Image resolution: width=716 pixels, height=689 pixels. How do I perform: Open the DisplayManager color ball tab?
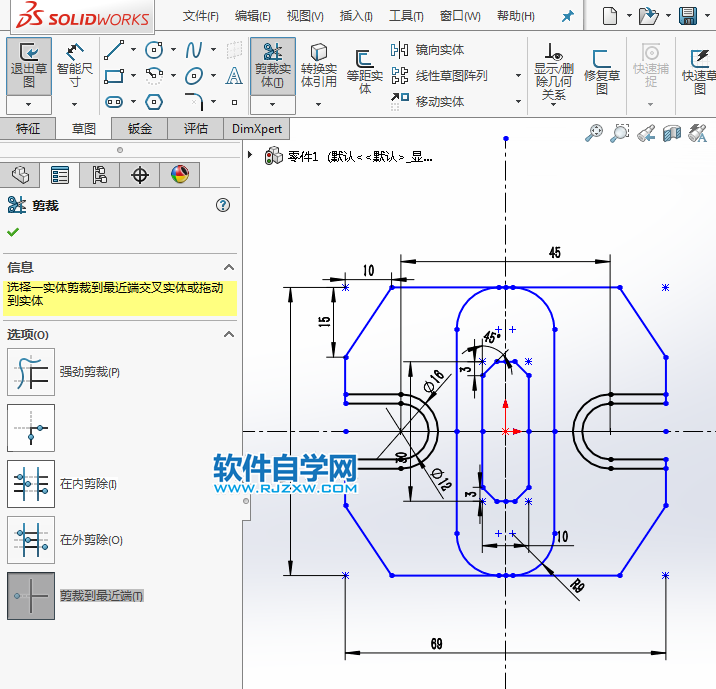180,175
